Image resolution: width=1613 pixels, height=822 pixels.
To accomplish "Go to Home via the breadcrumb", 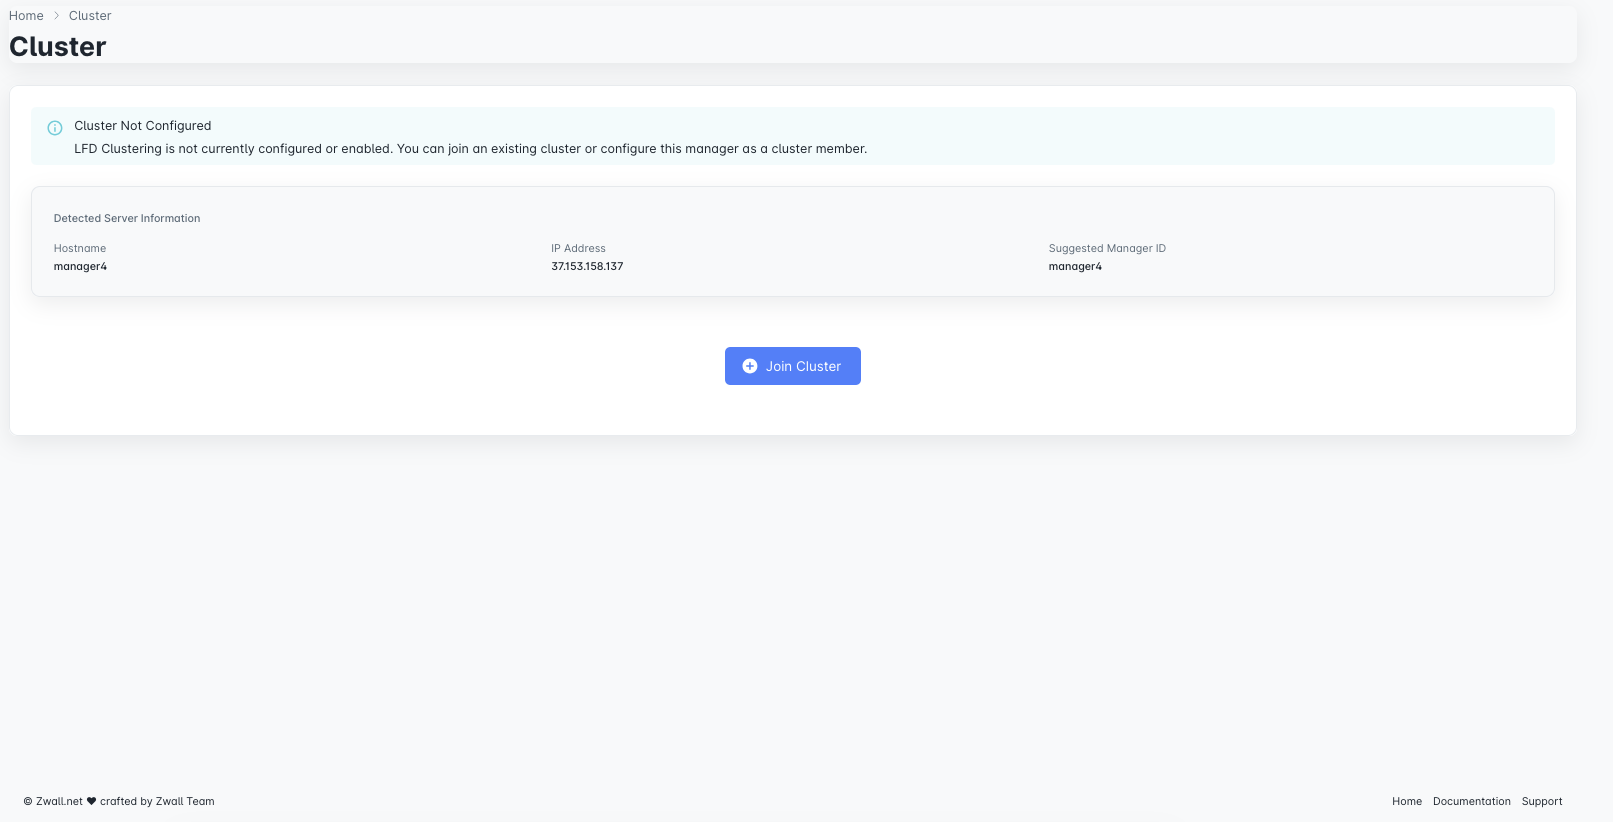I will point(26,16).
